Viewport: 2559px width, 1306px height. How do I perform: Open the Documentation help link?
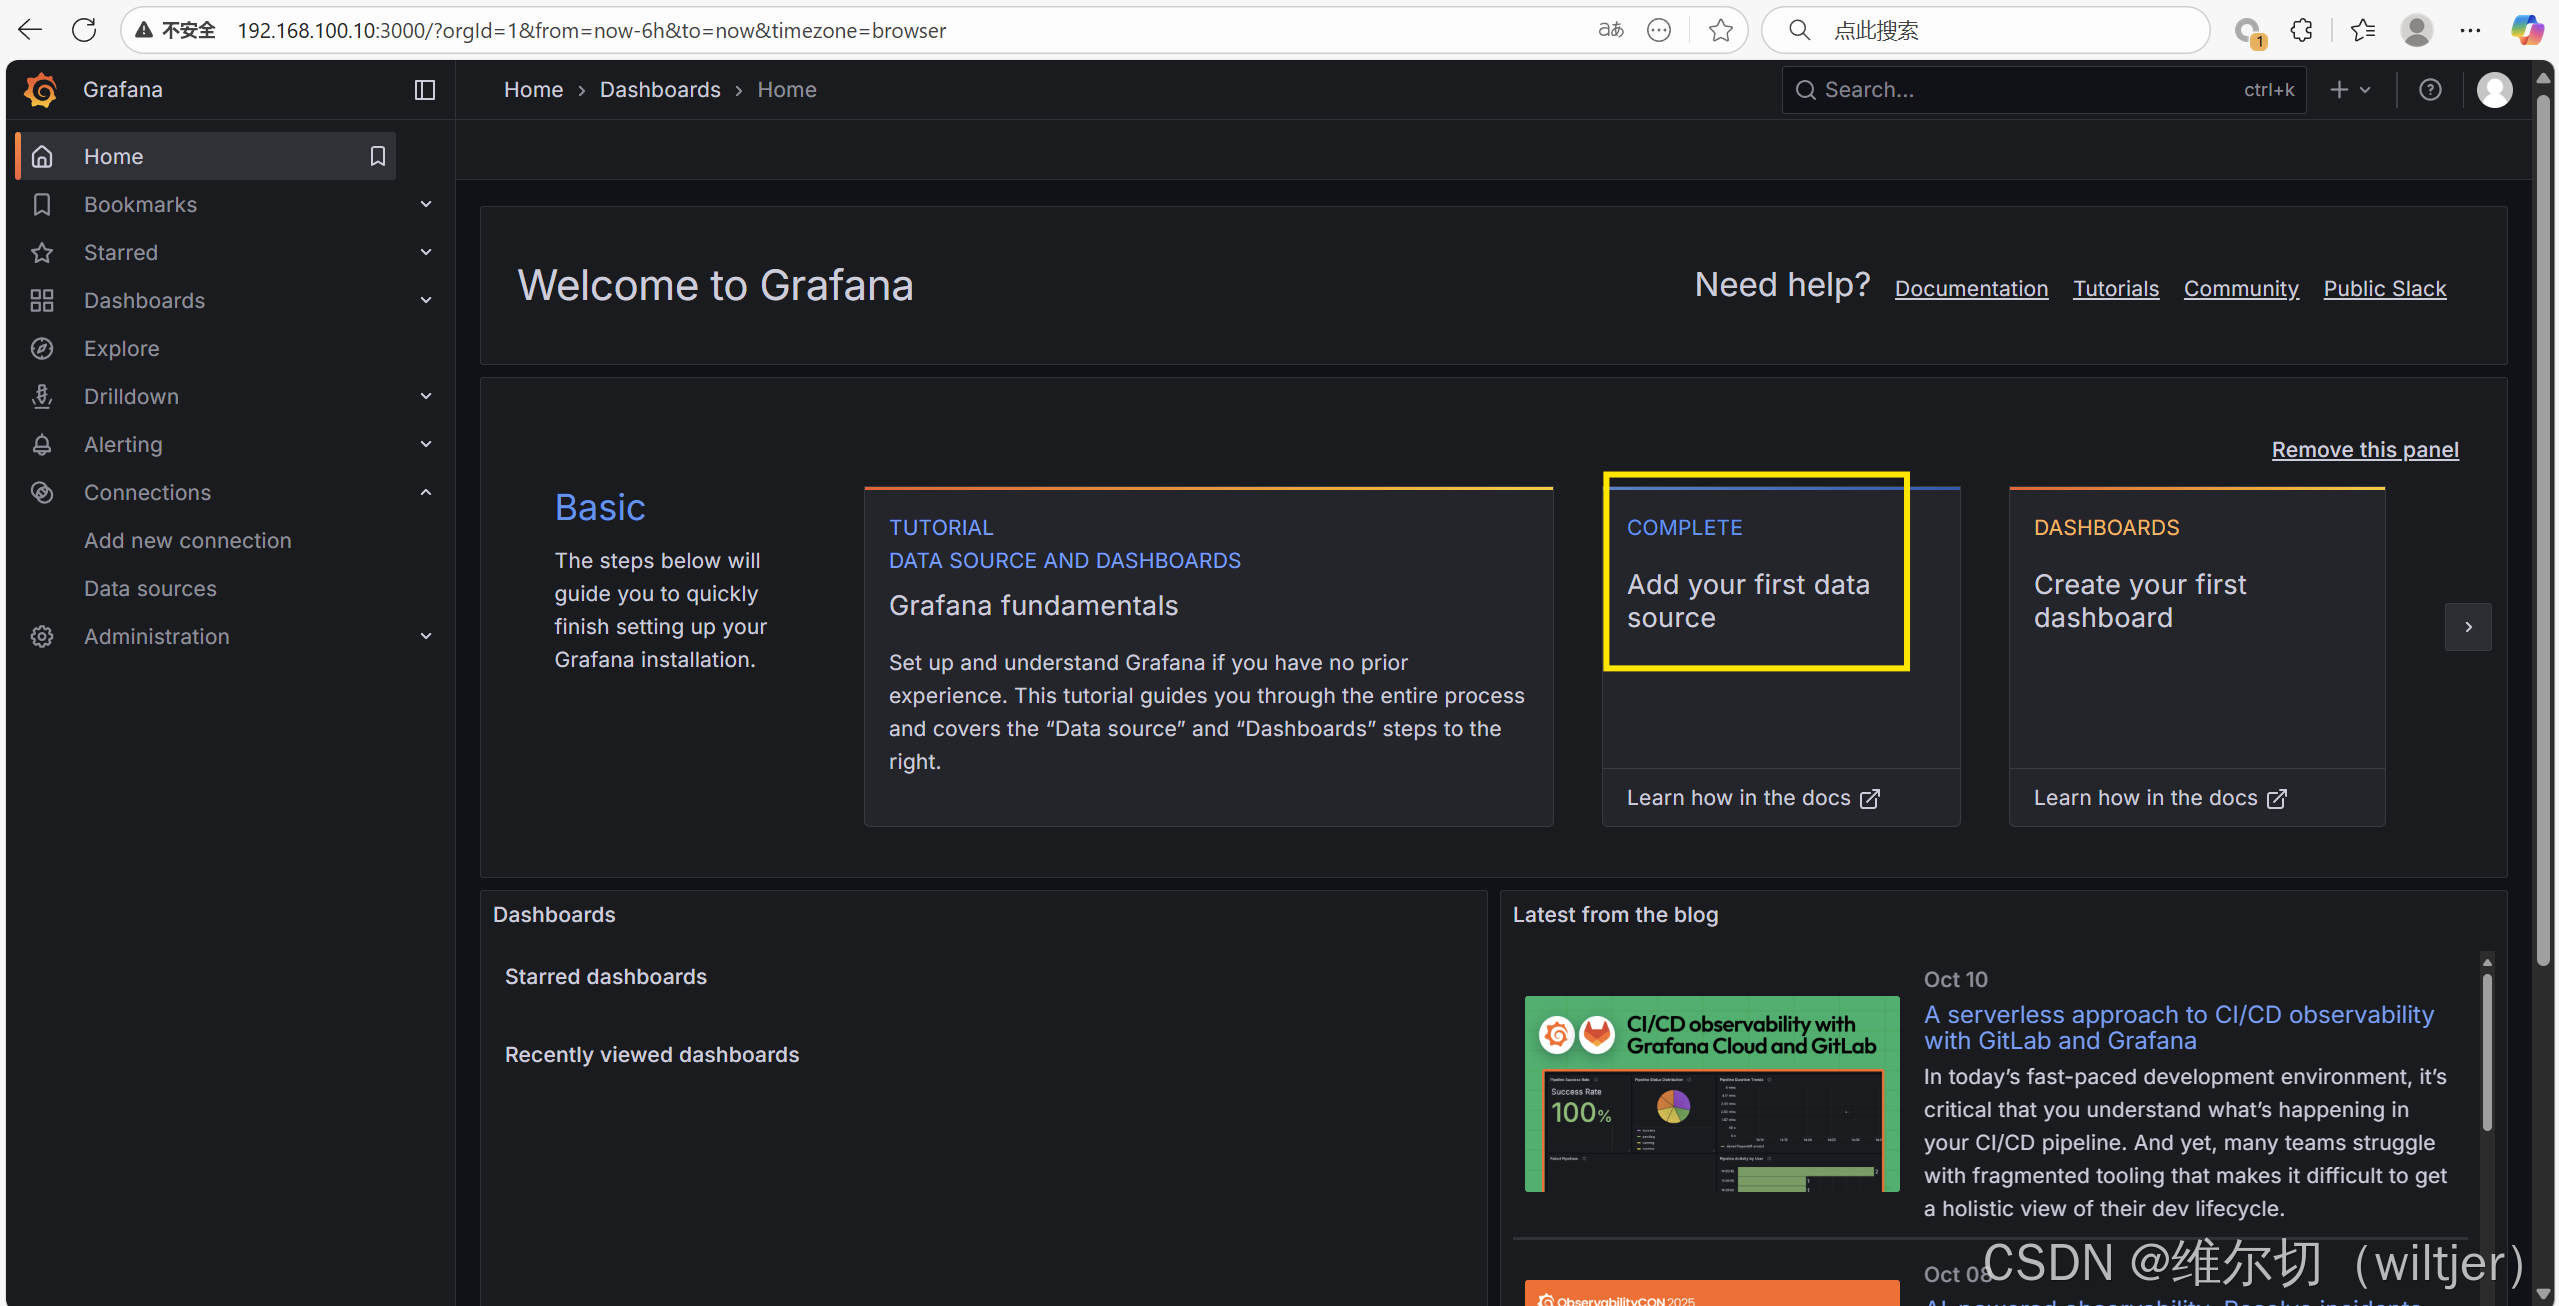tap(1971, 289)
